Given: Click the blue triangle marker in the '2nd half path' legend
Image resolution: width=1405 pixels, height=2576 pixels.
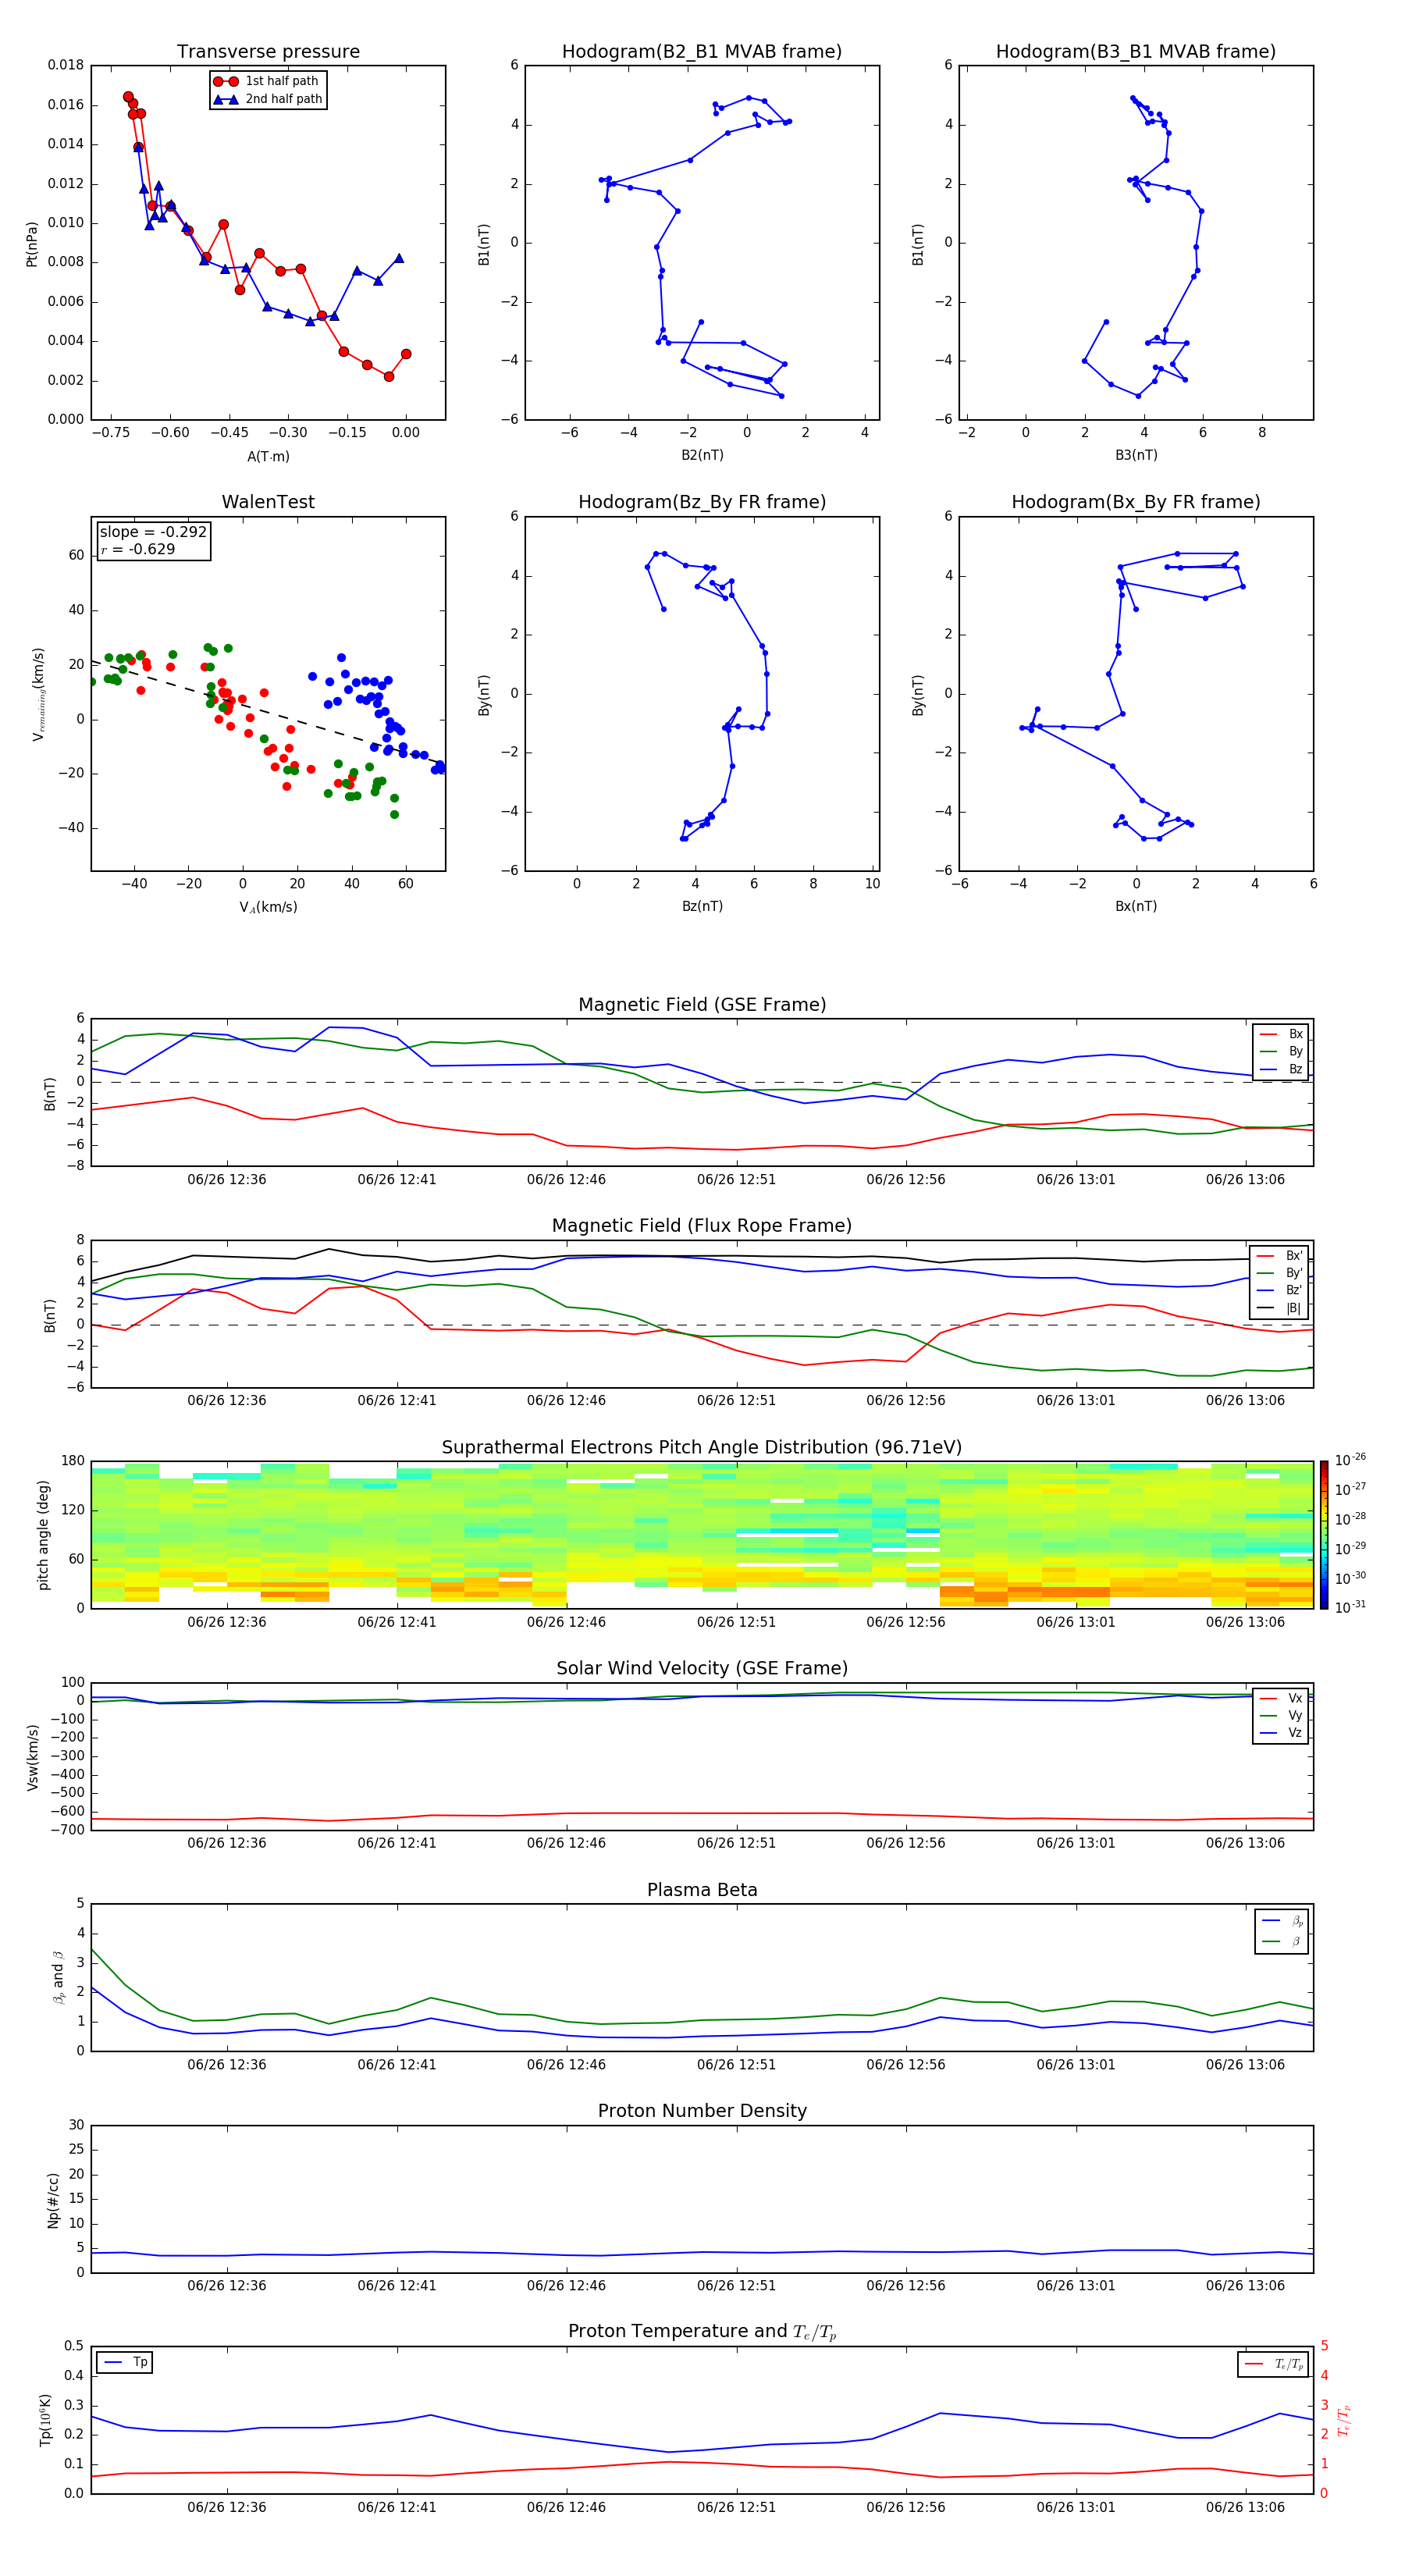Looking at the screenshot, I should coord(226,99).
